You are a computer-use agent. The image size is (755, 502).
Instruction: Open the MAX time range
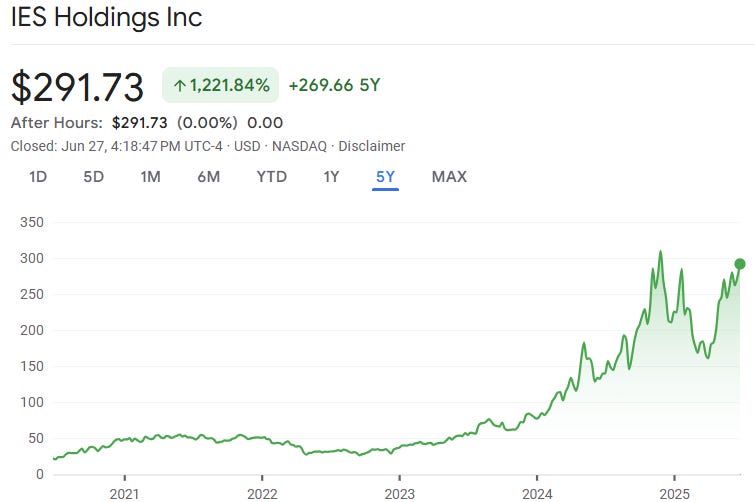point(449,177)
